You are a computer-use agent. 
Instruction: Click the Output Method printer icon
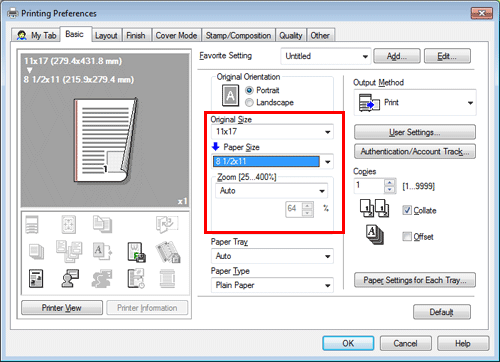[369, 102]
